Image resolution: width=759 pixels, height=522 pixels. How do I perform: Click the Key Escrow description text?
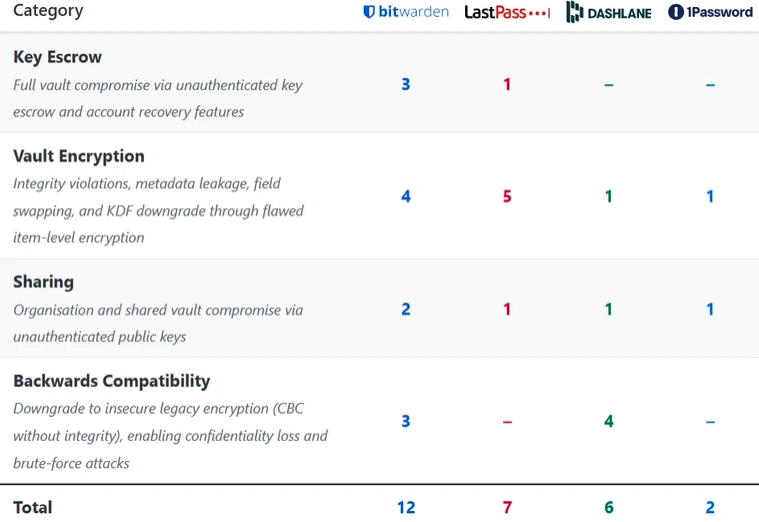158,98
